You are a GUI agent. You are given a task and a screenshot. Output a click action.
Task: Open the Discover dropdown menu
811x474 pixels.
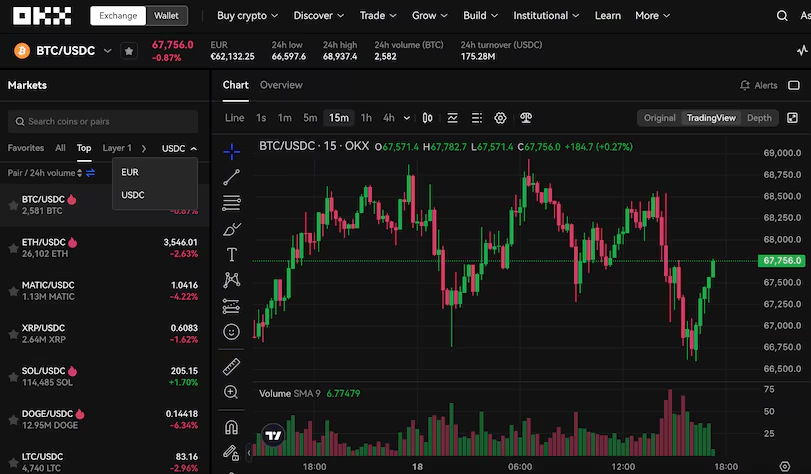319,16
